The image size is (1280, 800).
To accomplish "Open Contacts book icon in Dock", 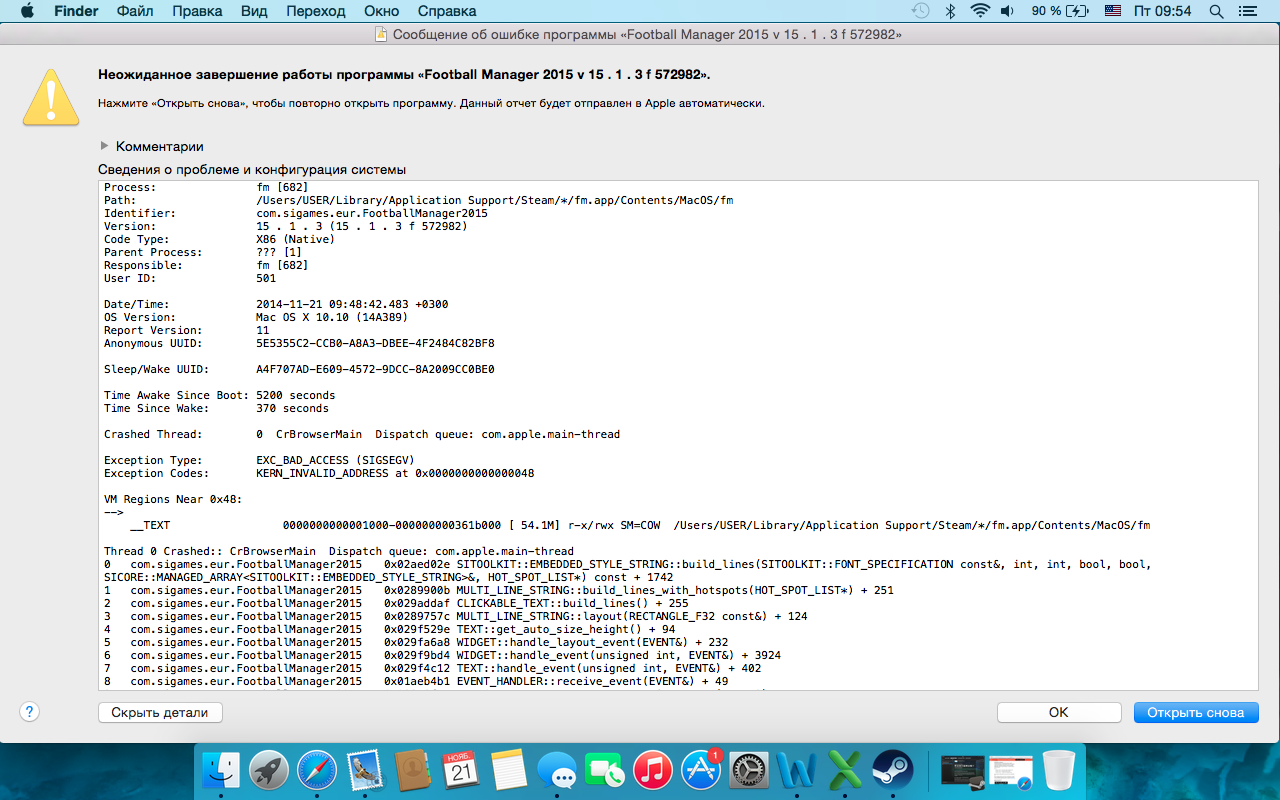I will pyautogui.click(x=413, y=771).
